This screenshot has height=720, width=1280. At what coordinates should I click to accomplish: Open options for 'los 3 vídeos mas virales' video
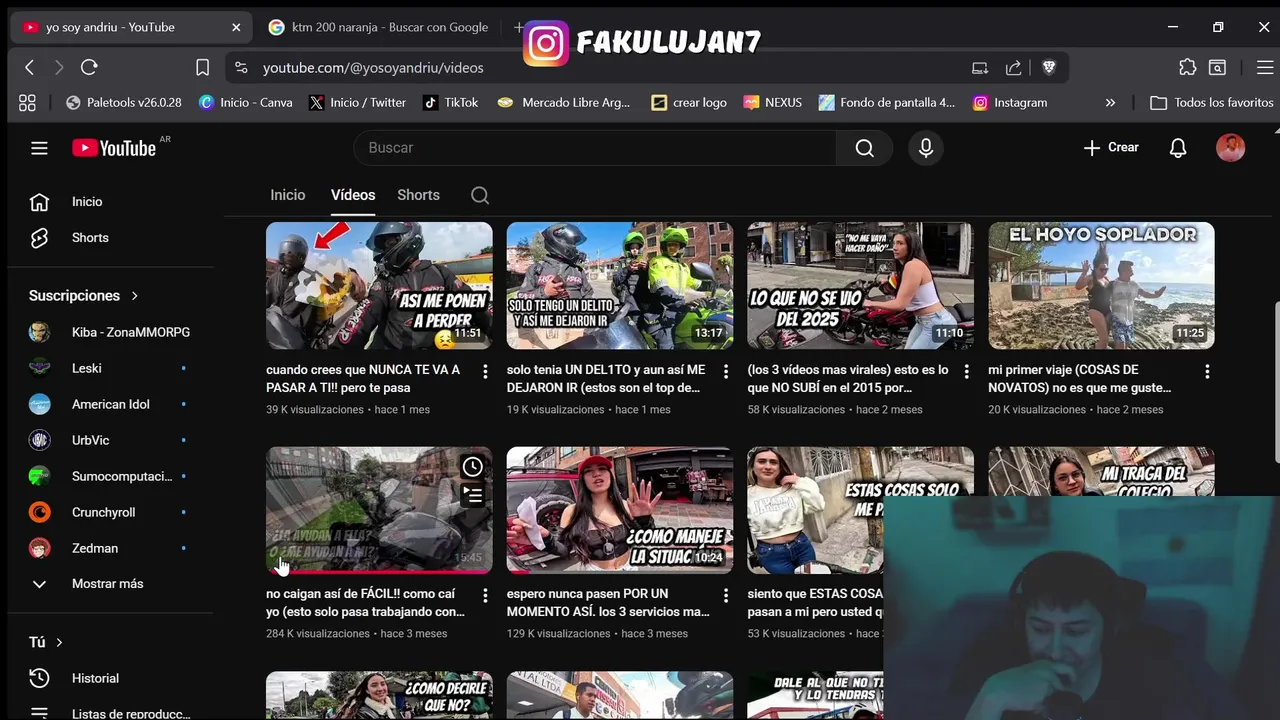click(966, 371)
